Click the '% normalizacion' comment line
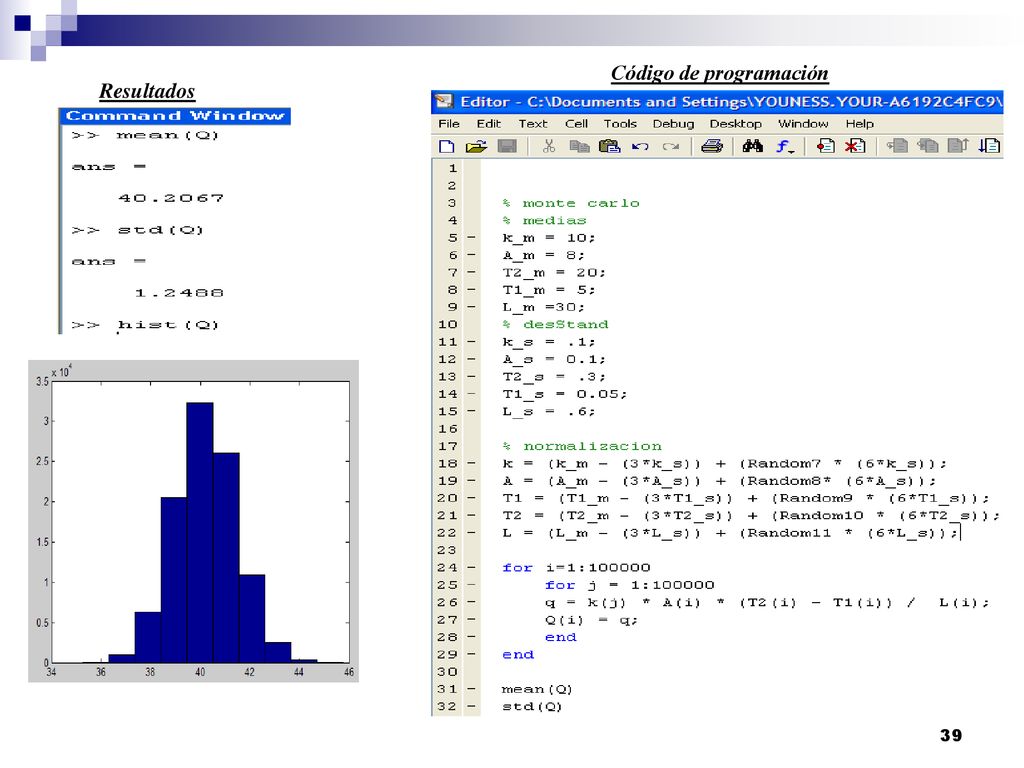The height and width of the screenshot is (768, 1024). click(x=582, y=447)
